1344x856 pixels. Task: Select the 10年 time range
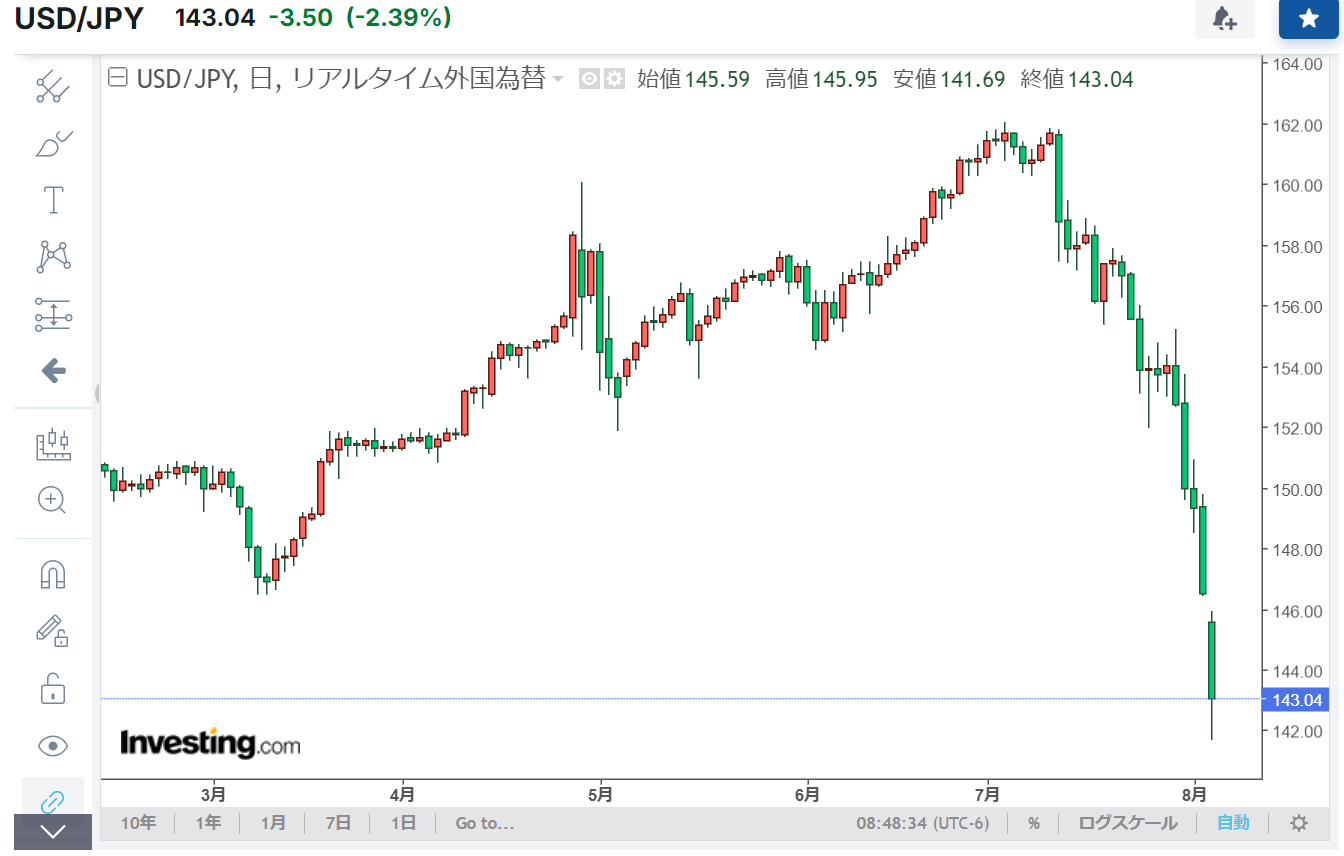(x=138, y=823)
